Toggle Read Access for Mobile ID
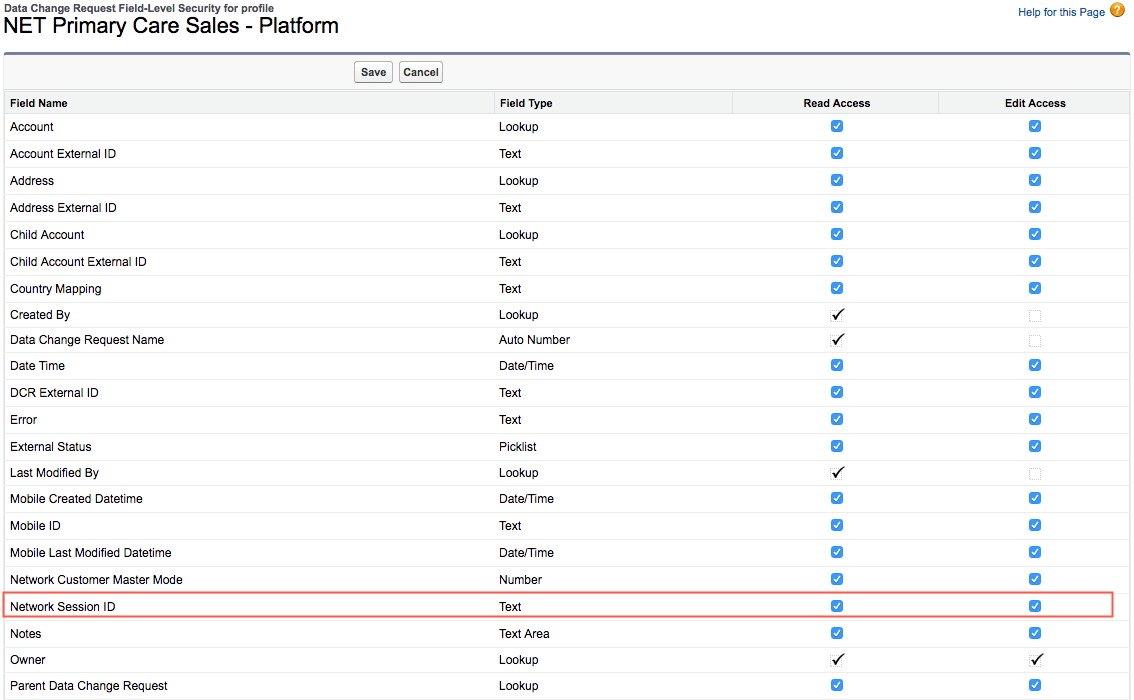Screen dimensions: 1134x700 pos(837,525)
